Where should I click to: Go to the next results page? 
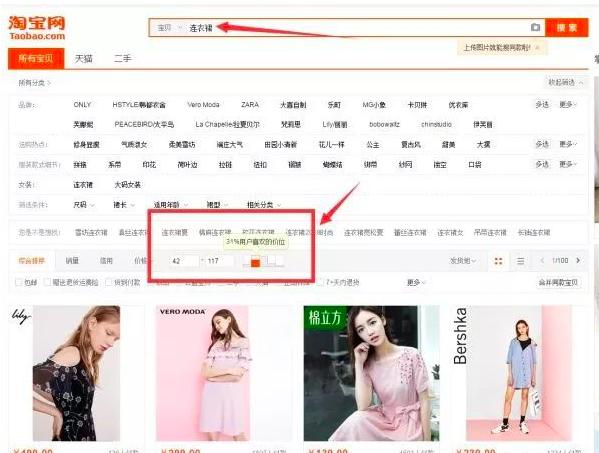click(x=578, y=260)
